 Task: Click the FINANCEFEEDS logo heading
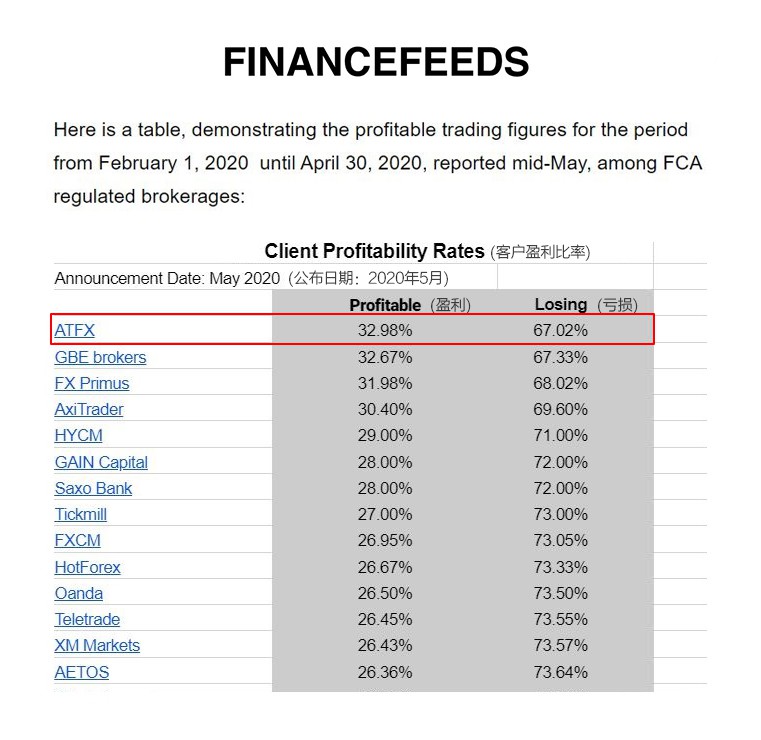point(375,63)
